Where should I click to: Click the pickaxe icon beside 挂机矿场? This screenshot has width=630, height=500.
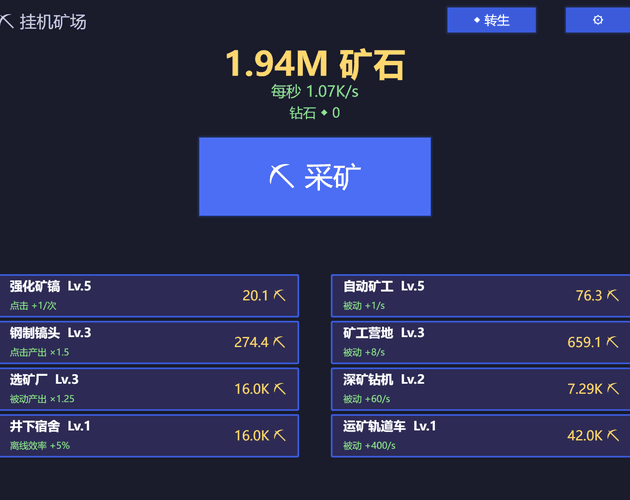tap(7, 21)
